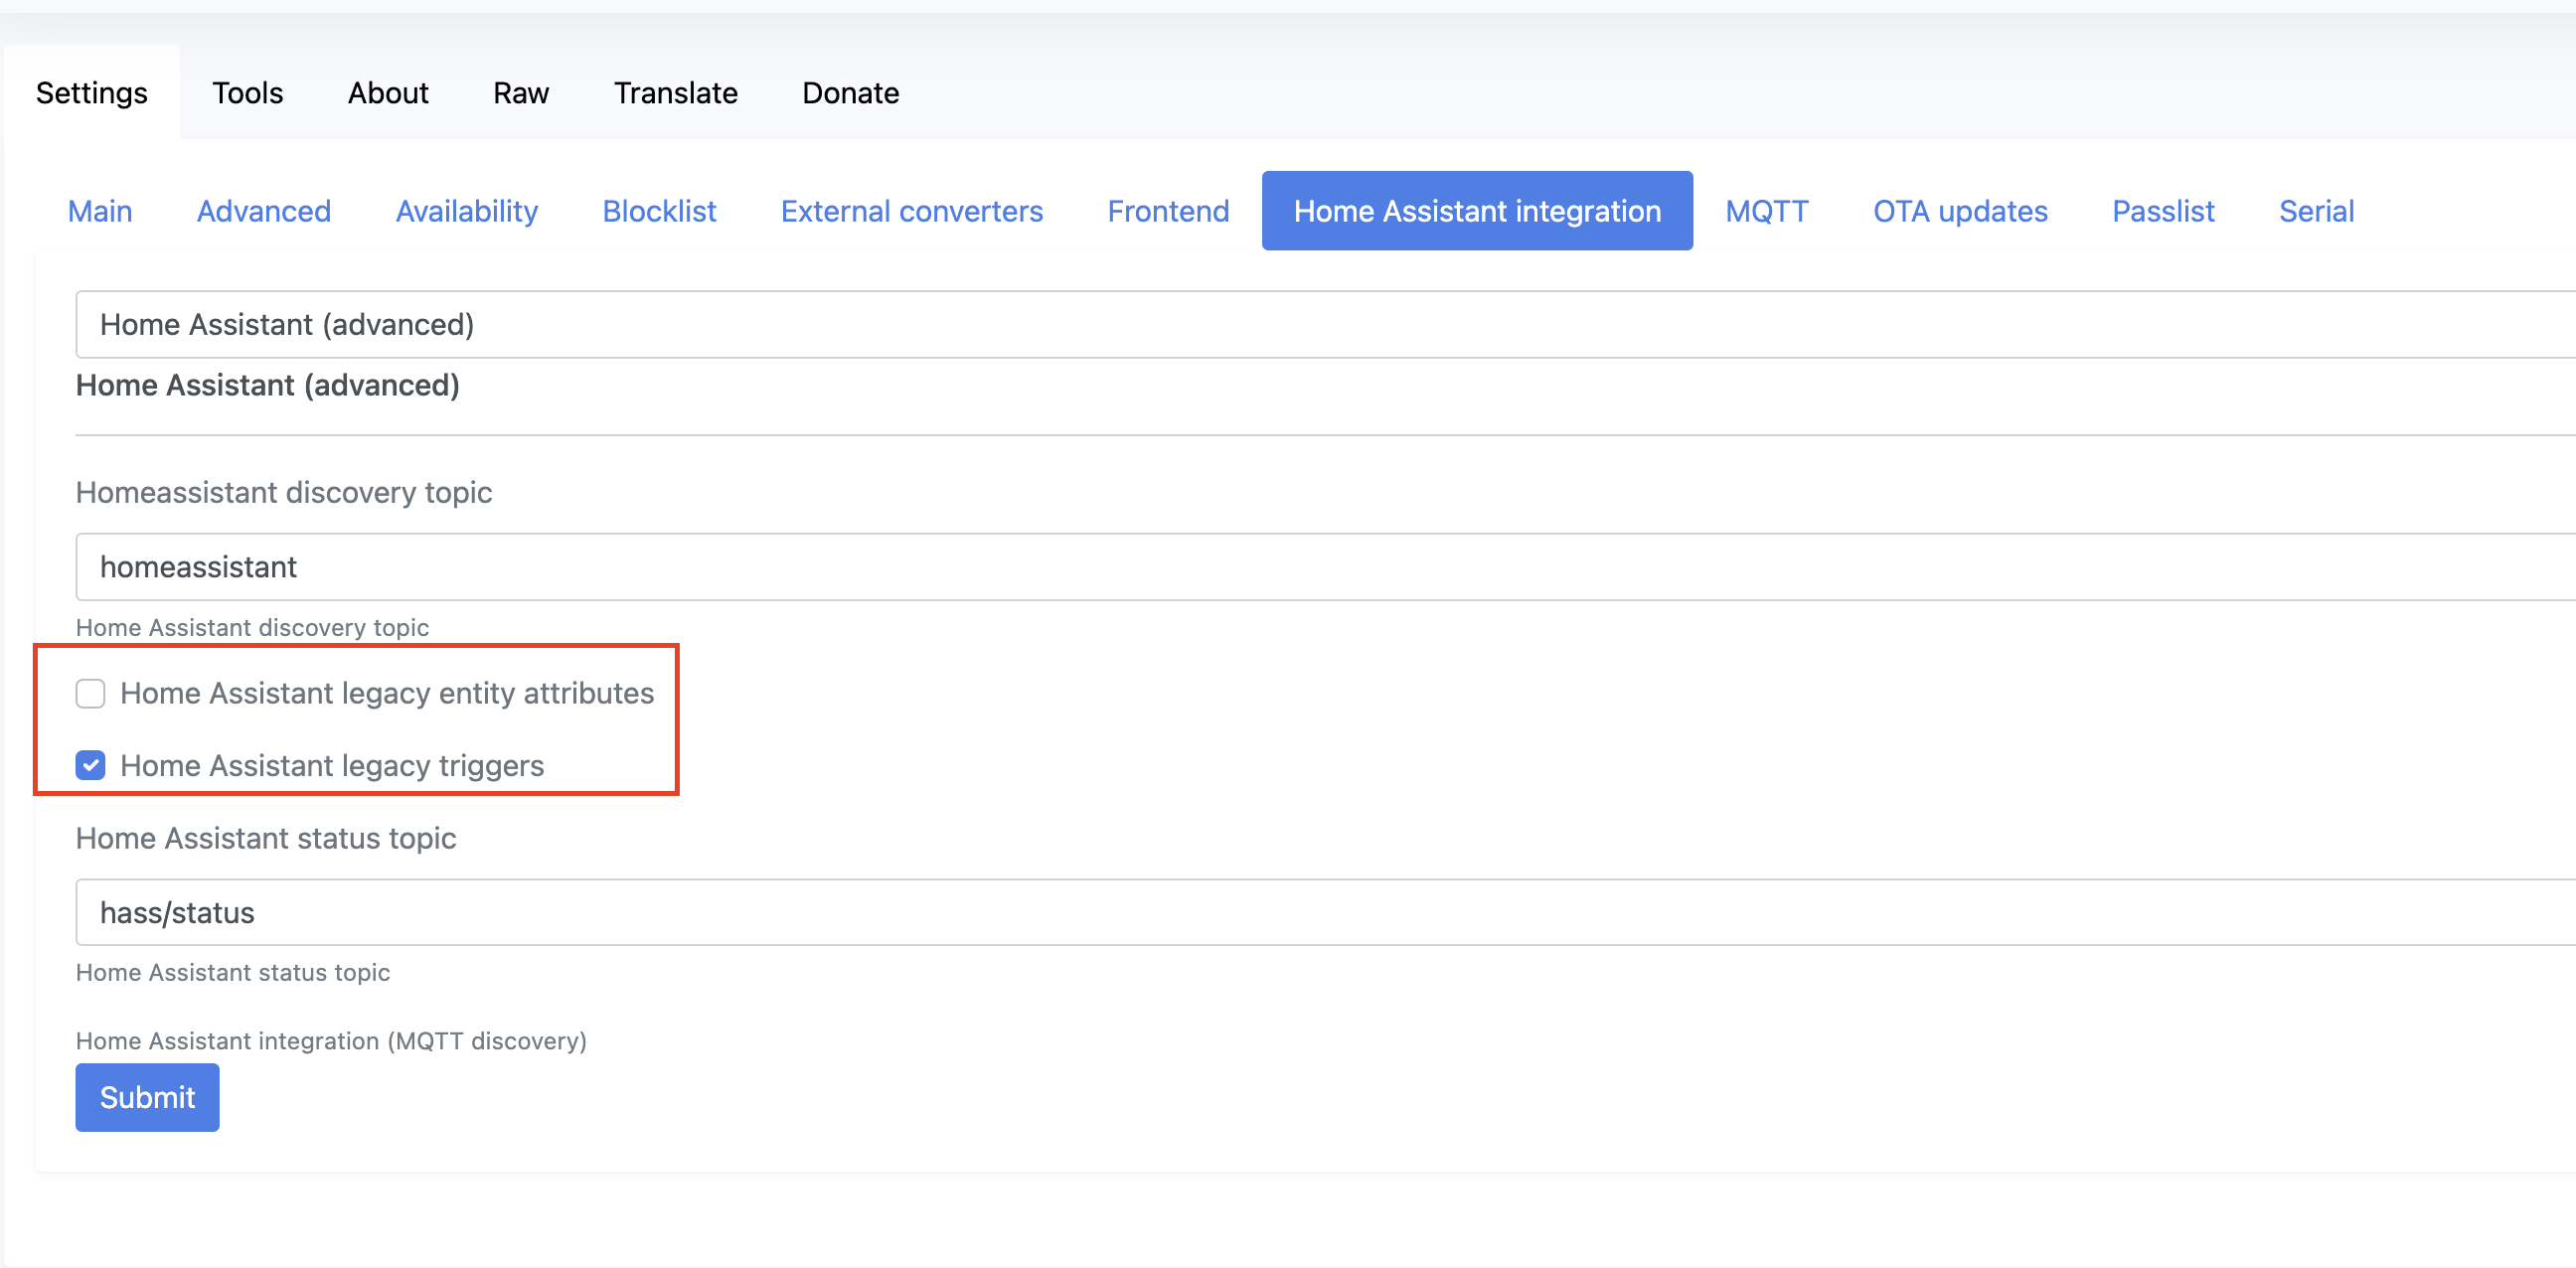Open the Advanced settings section
Image resolution: width=2576 pixels, height=1268 pixels.
(264, 211)
